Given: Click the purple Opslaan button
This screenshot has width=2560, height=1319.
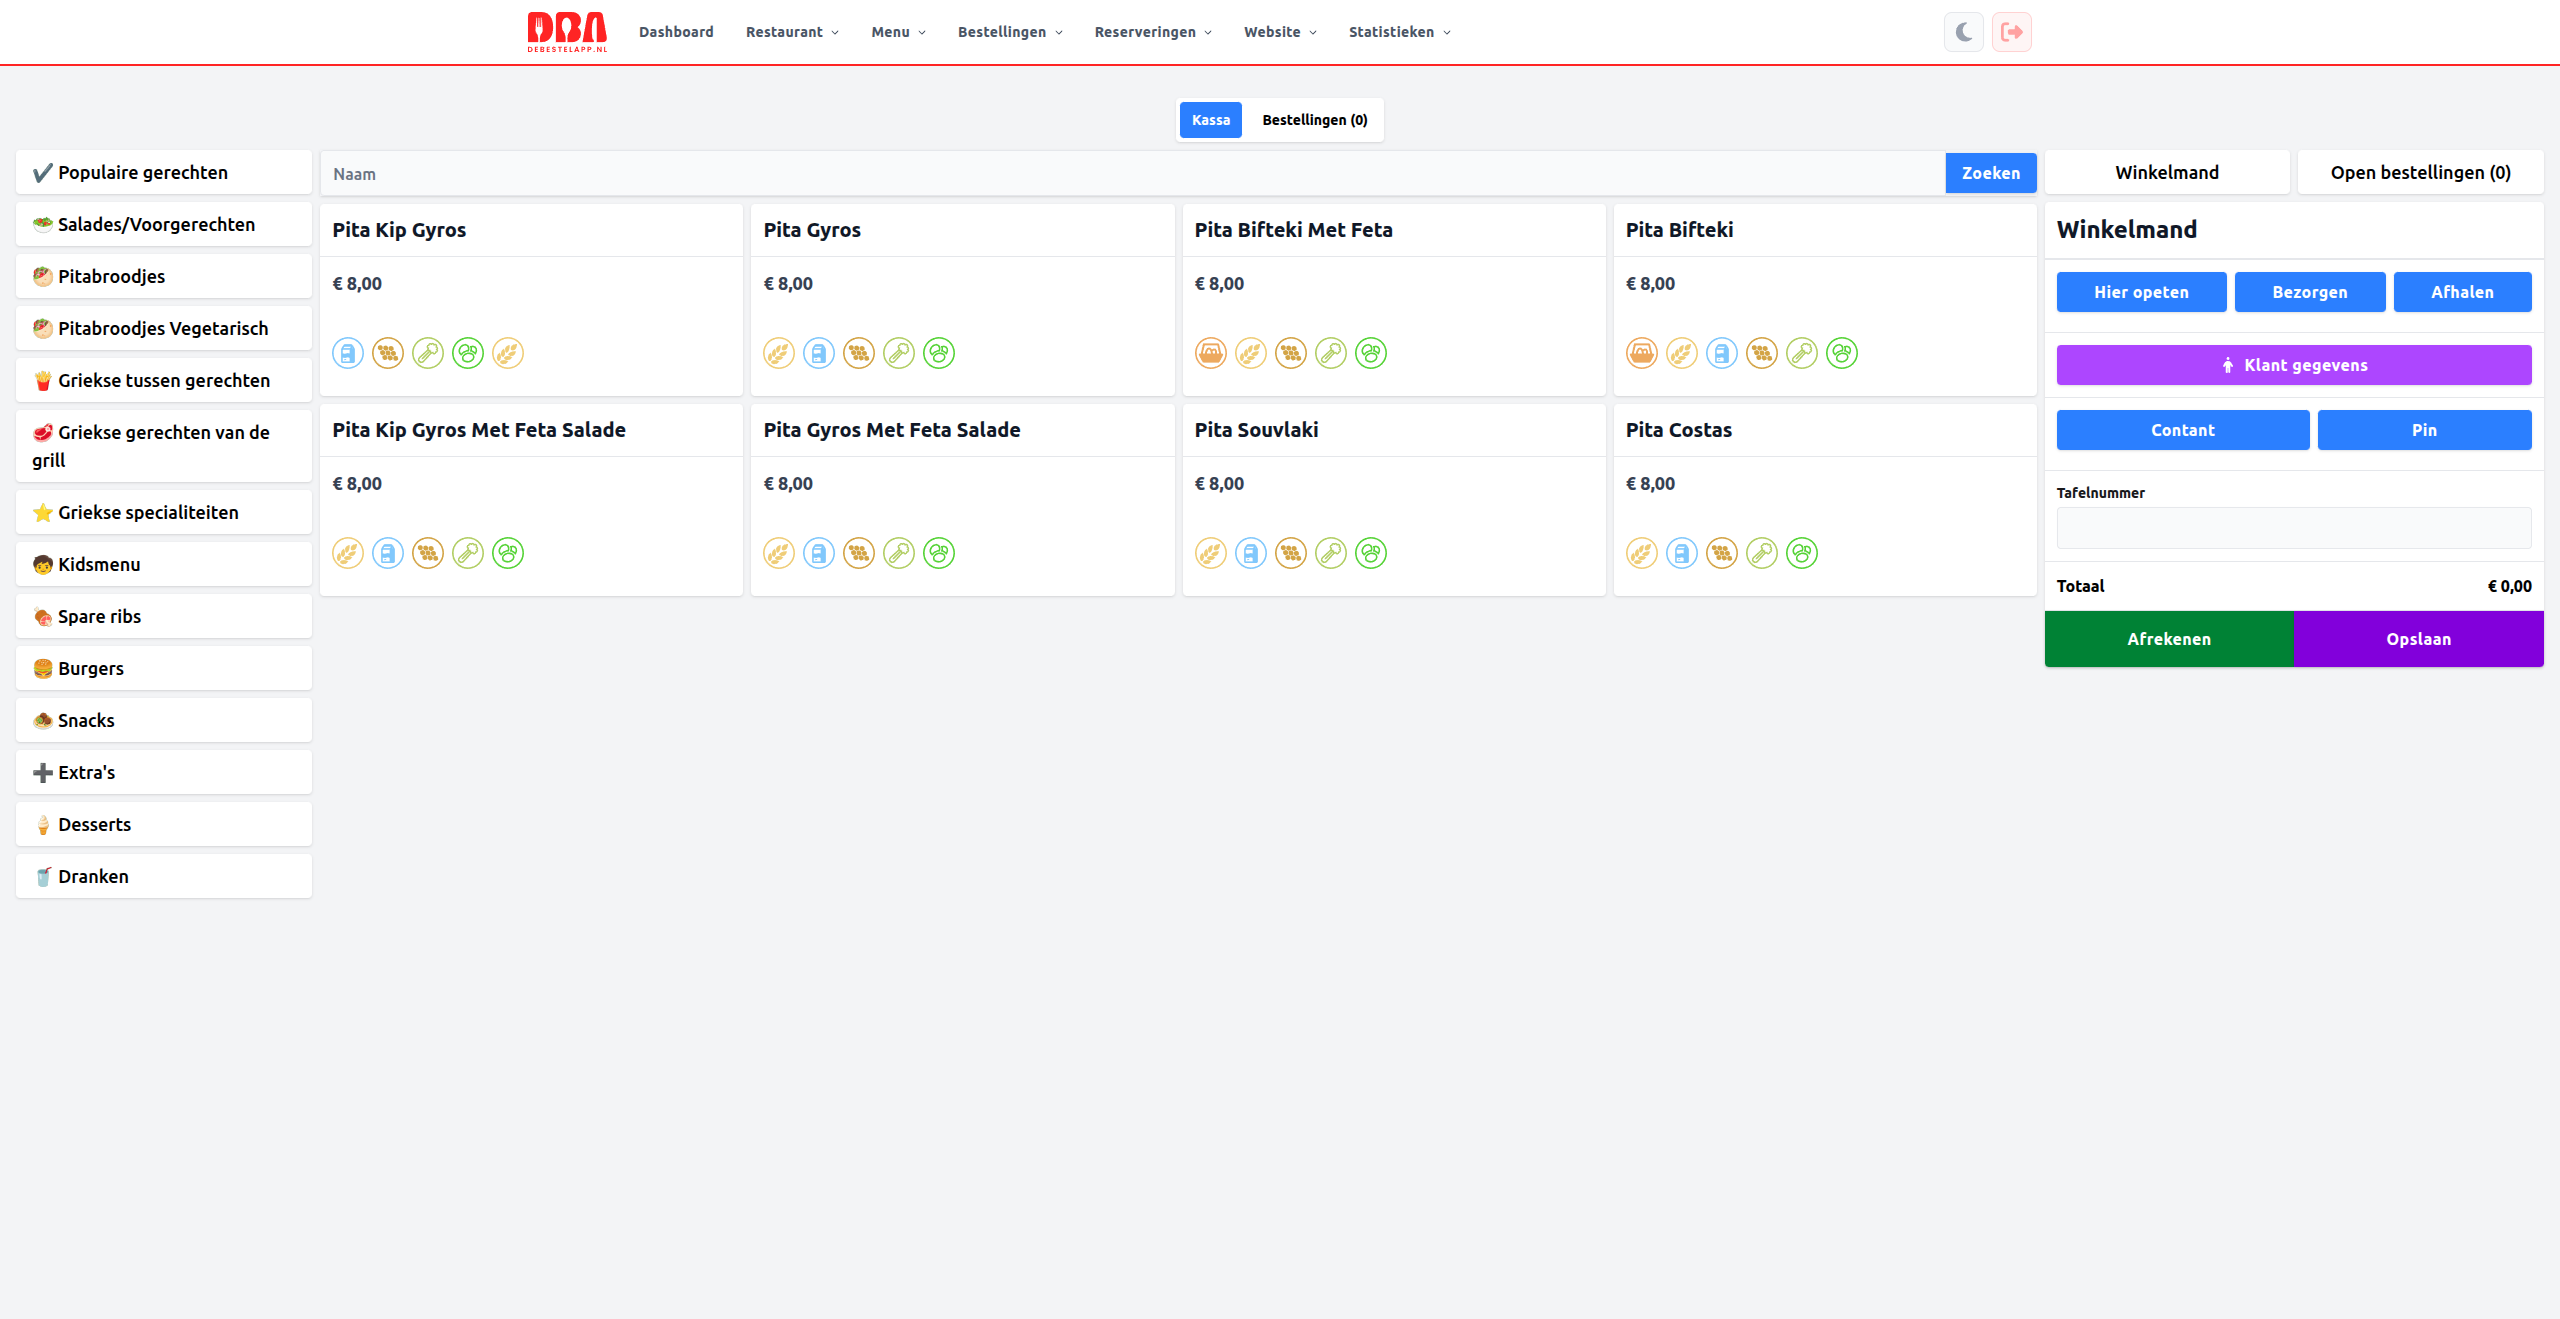Looking at the screenshot, I should (2419, 639).
